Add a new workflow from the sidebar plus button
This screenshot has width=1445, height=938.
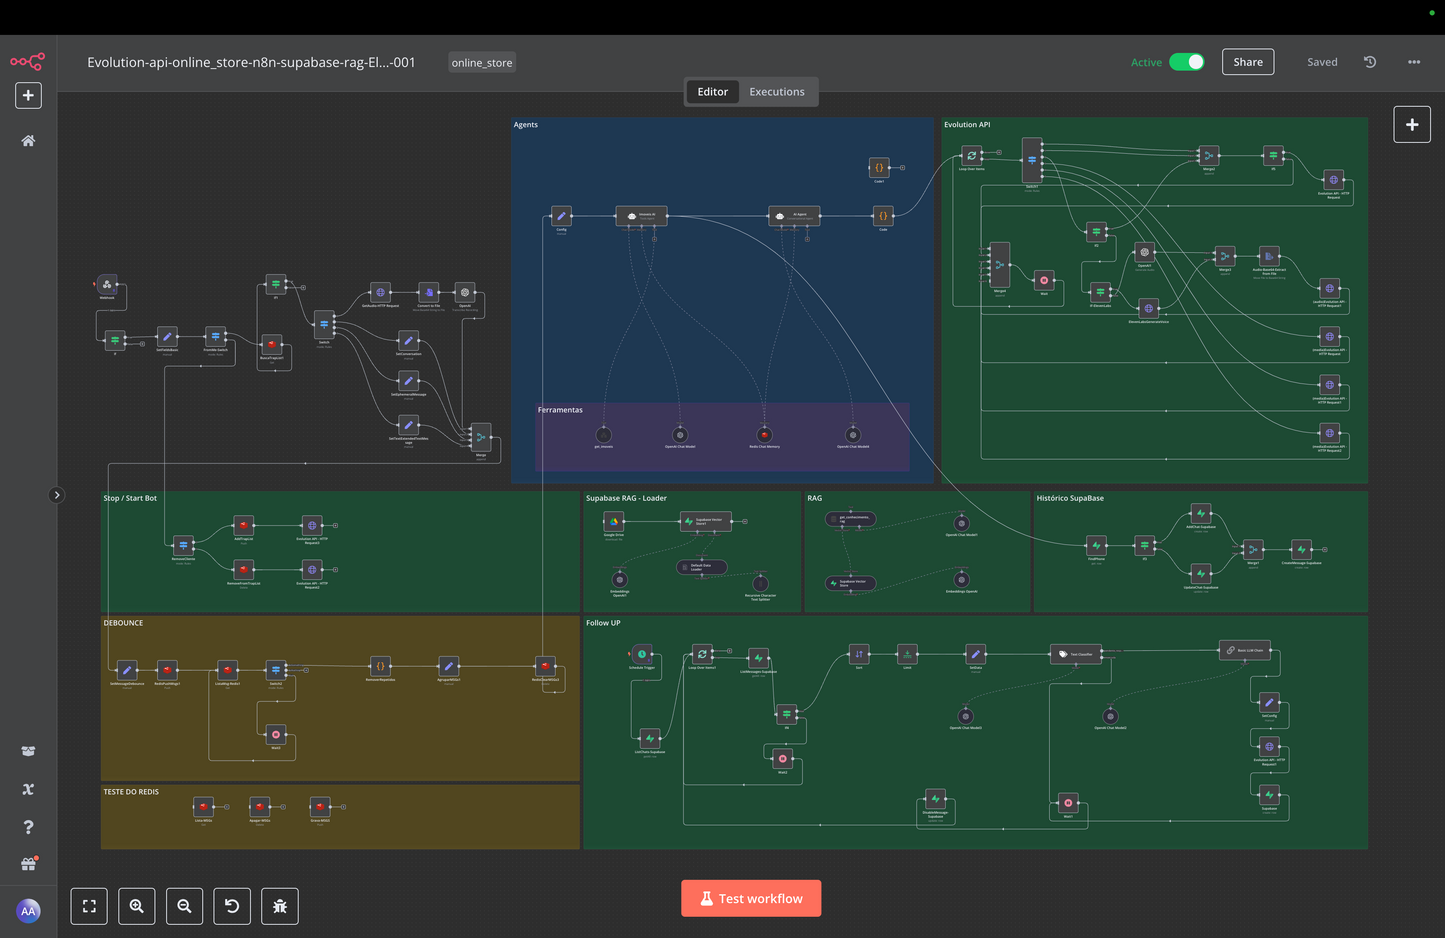click(28, 95)
